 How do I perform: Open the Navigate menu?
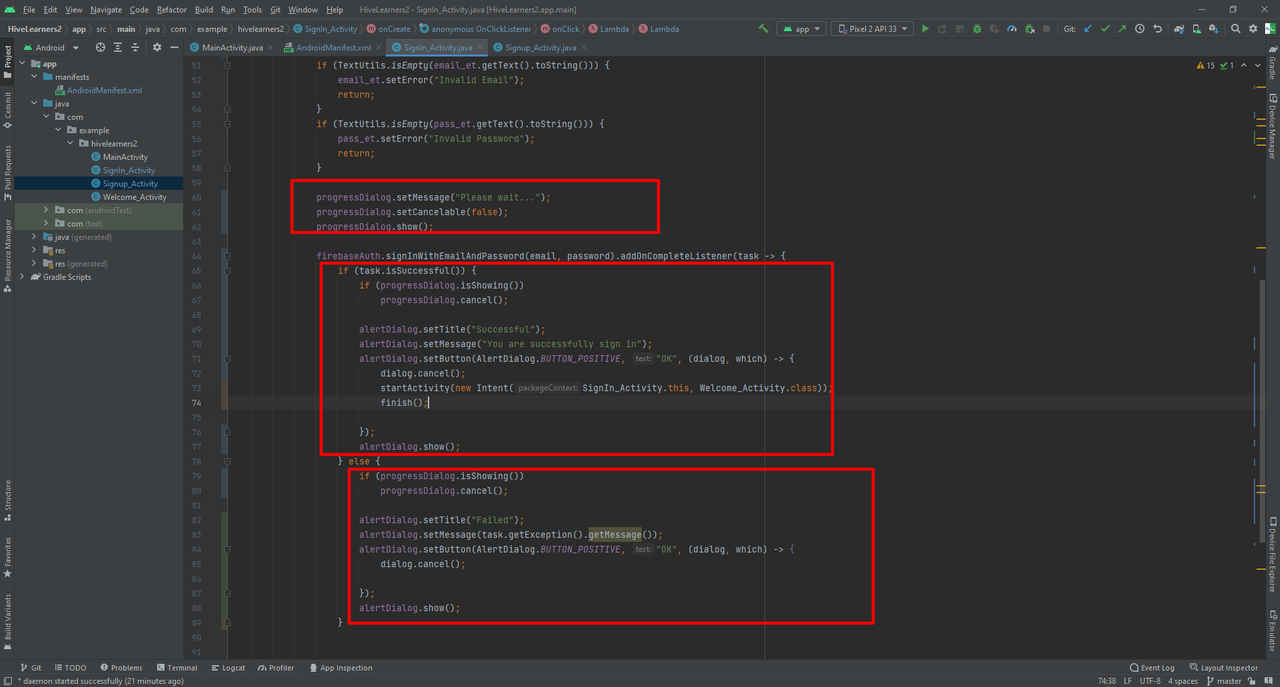(106, 9)
